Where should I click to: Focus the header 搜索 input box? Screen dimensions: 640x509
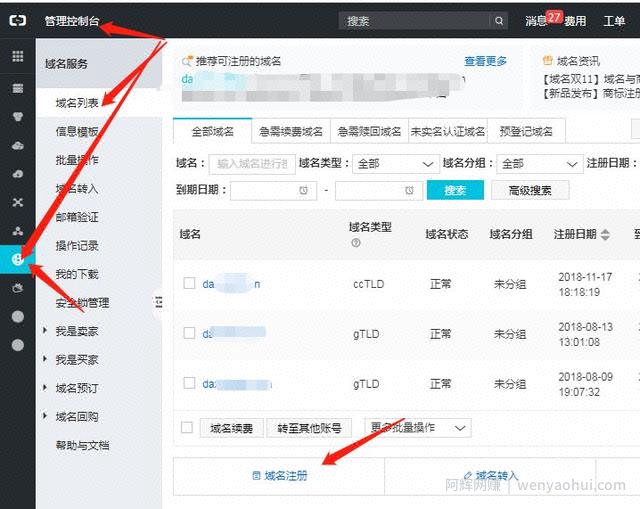pos(414,21)
